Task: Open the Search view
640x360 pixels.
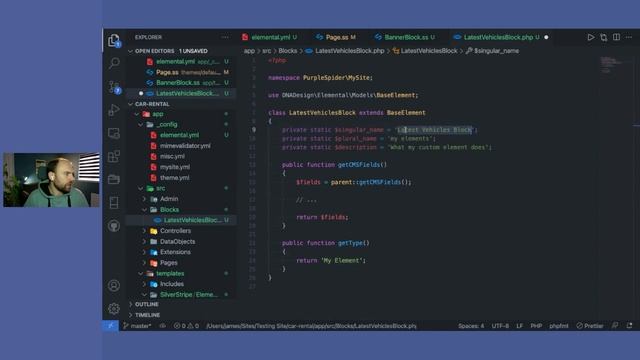Action: pyautogui.click(x=114, y=63)
